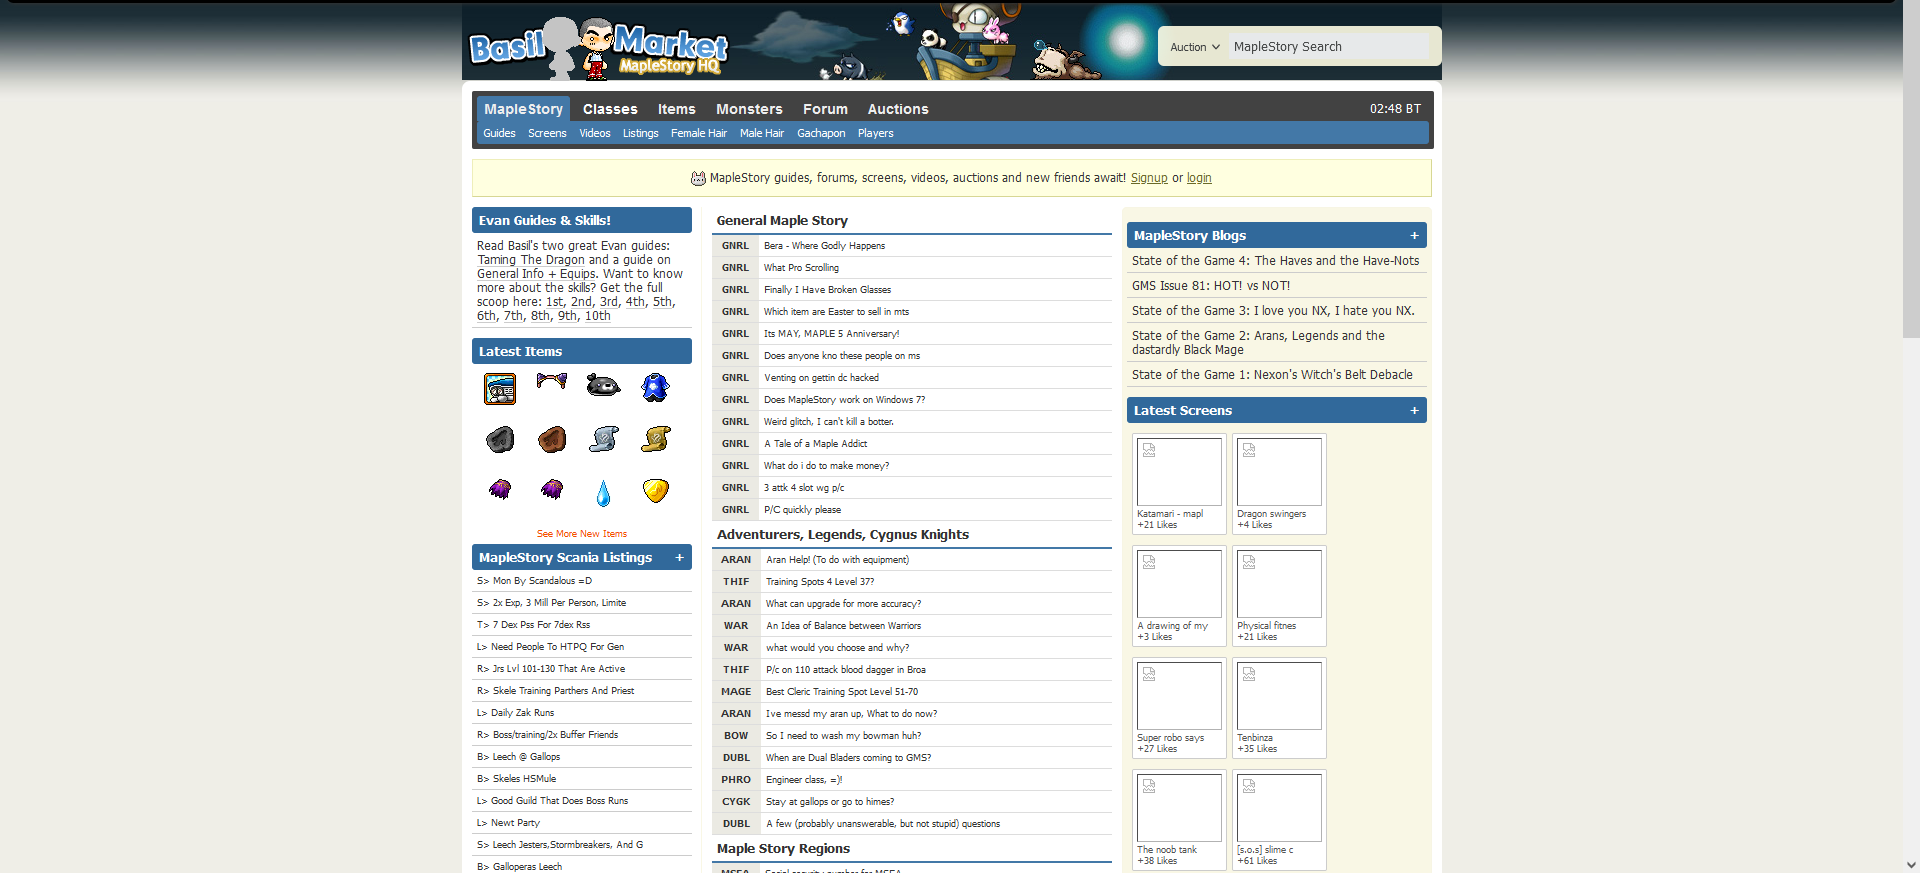The image size is (1920, 873).
Task: Open the Gachapon submenu link
Action: tap(820, 133)
